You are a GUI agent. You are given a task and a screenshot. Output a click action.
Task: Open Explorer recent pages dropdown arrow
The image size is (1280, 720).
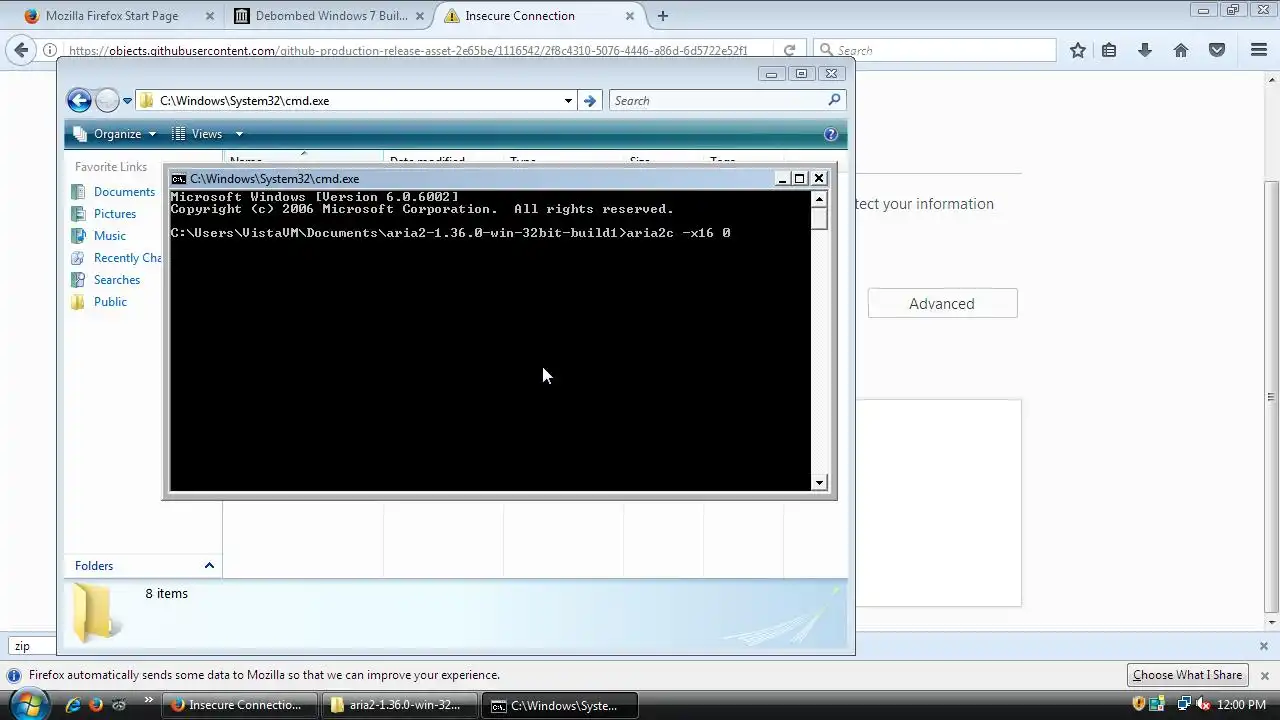127,100
